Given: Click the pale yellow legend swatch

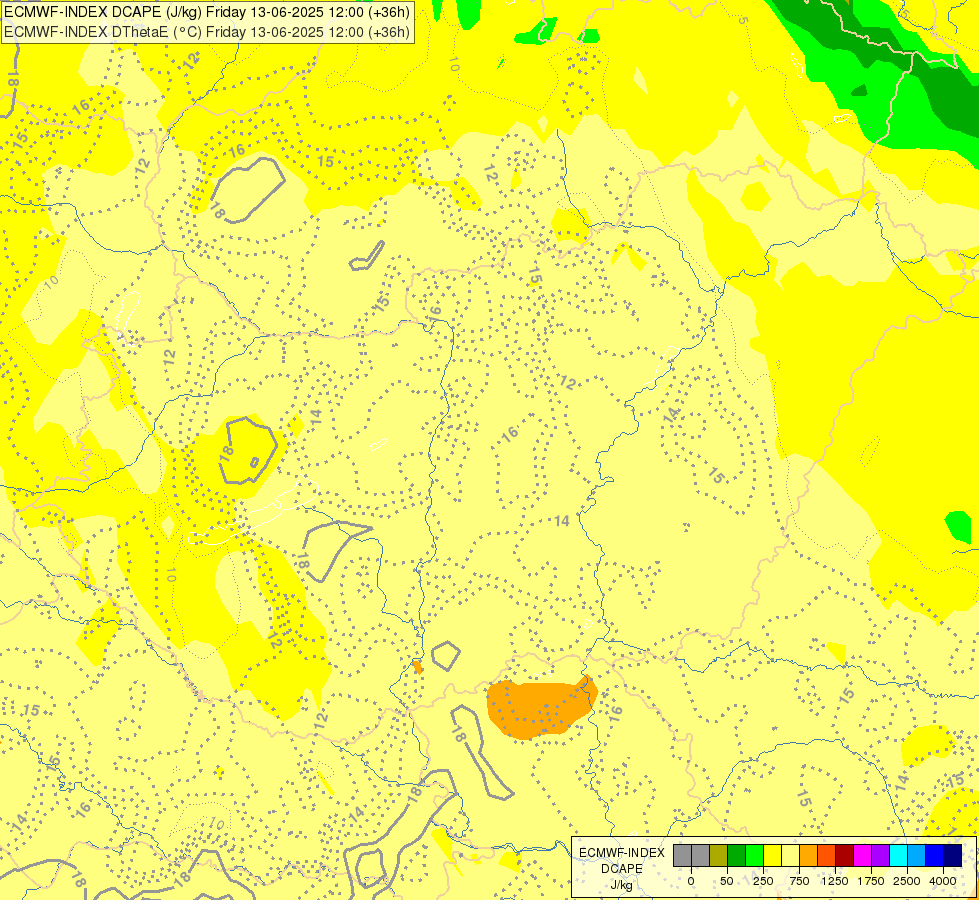Looking at the screenshot, I should [x=790, y=856].
